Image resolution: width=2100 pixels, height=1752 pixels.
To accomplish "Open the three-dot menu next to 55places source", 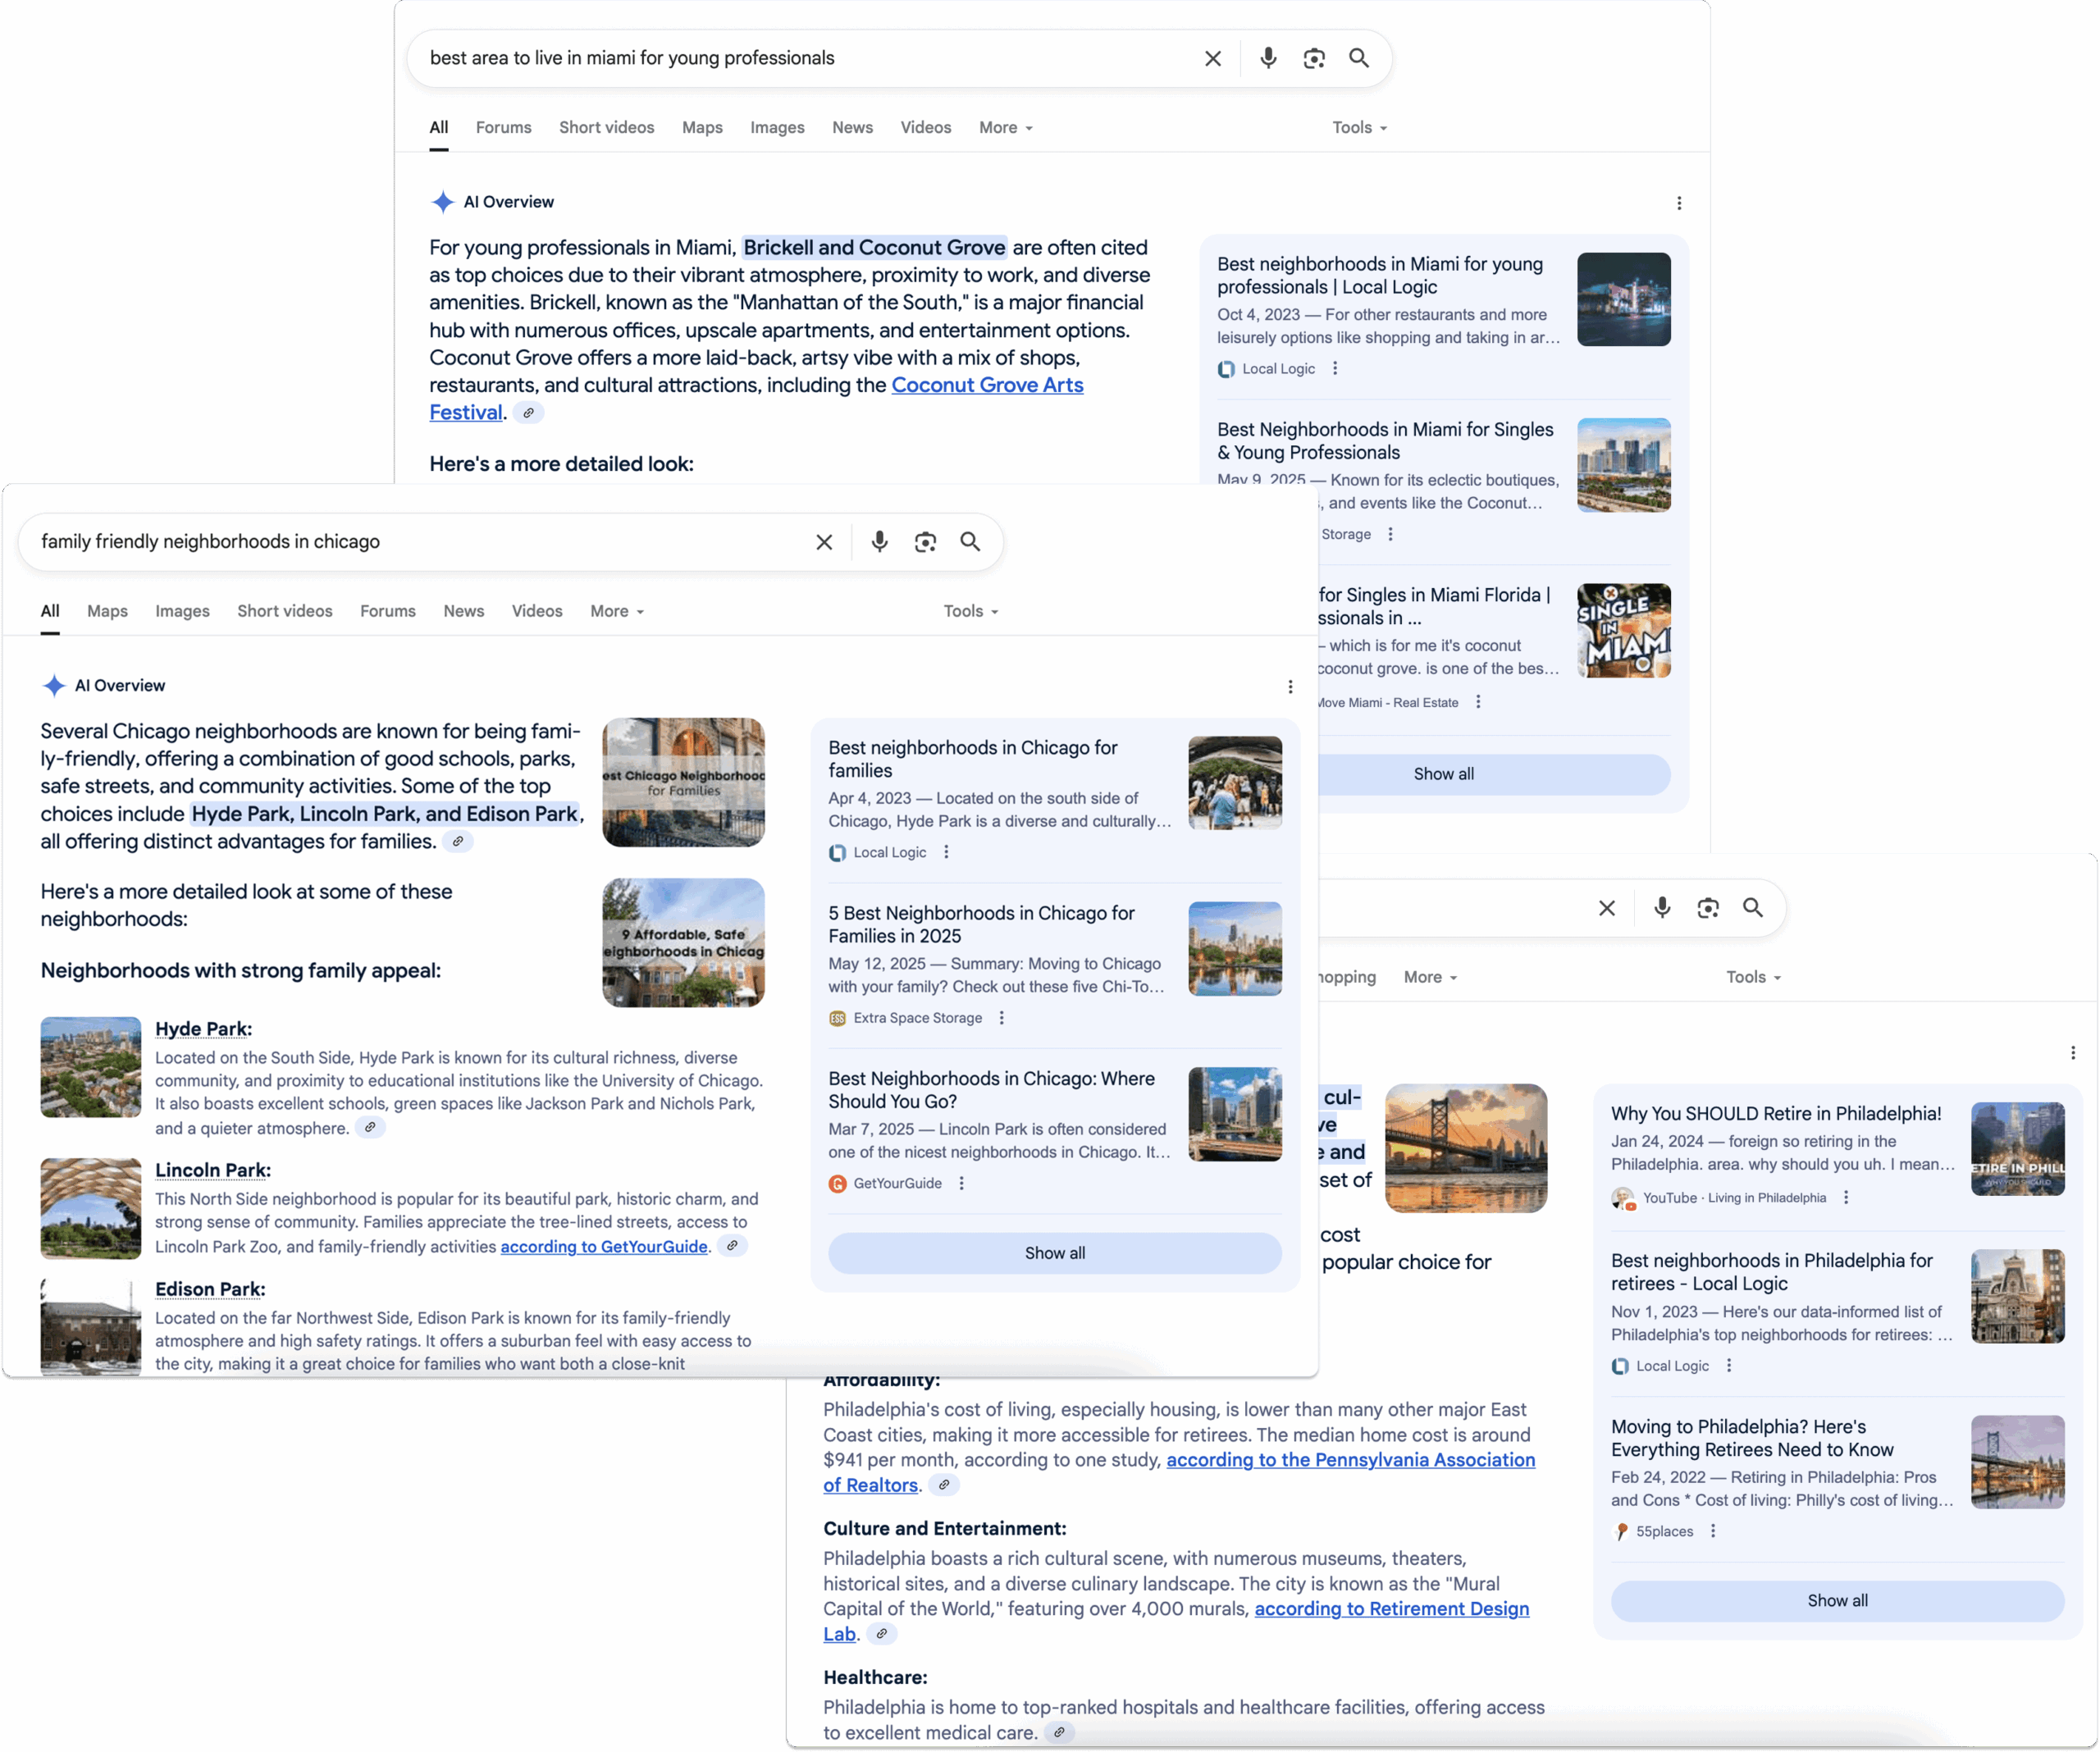I will 1712,1531.
